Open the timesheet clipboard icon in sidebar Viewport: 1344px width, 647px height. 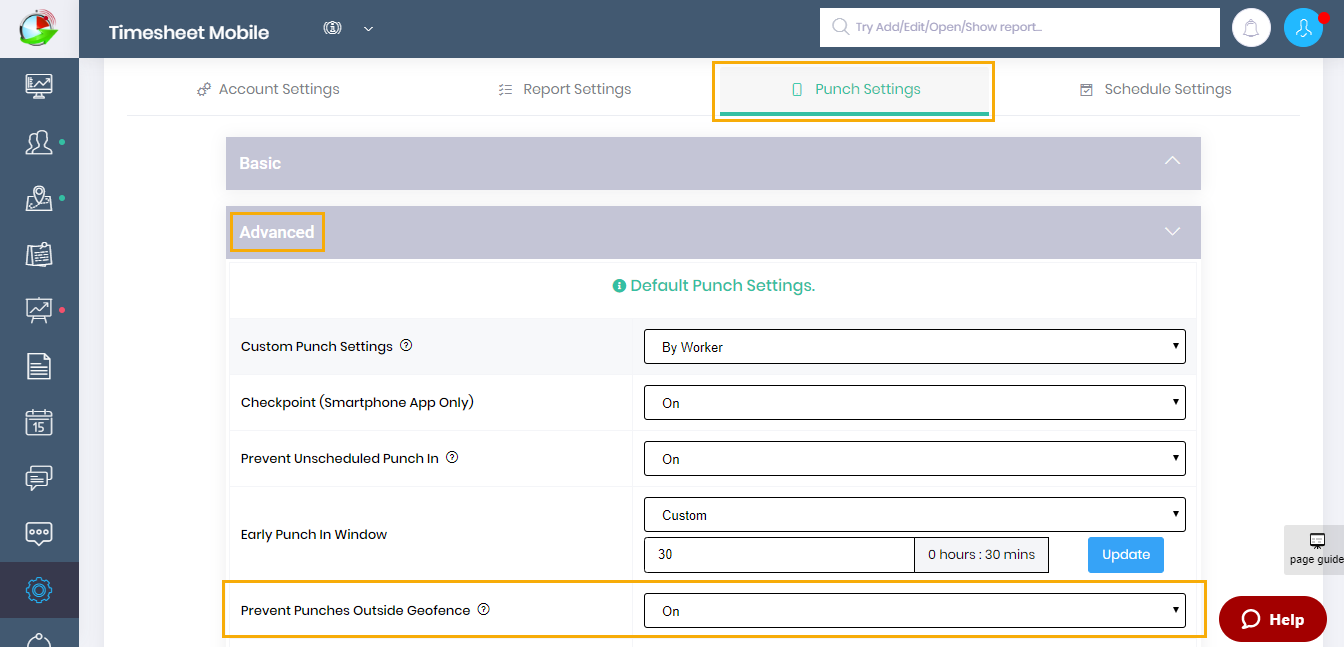pos(39,254)
